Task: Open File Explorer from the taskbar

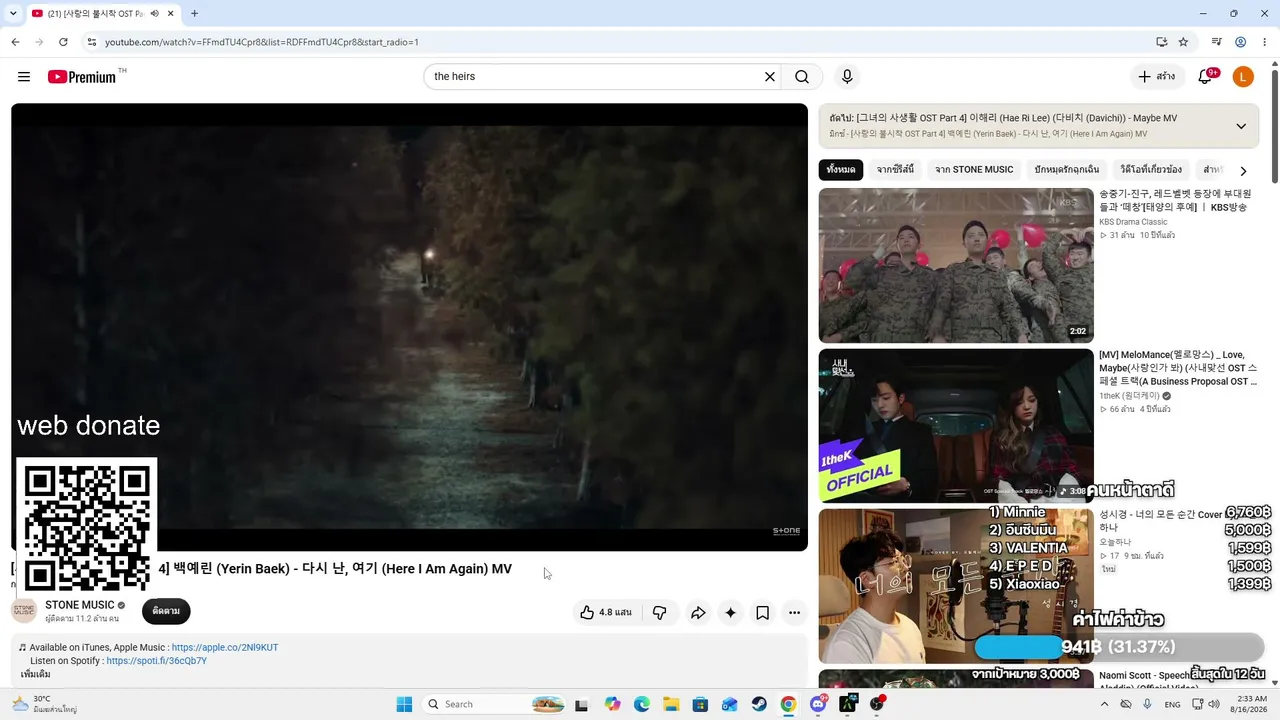Action: point(671,704)
